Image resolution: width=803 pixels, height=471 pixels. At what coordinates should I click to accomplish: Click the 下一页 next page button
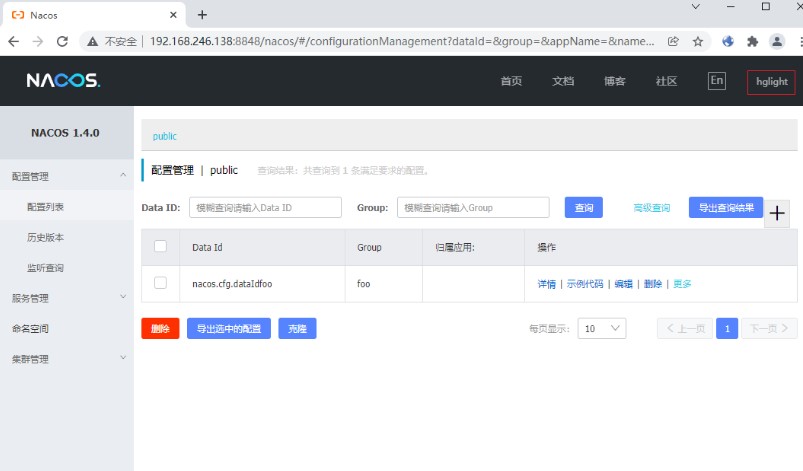[769, 329]
